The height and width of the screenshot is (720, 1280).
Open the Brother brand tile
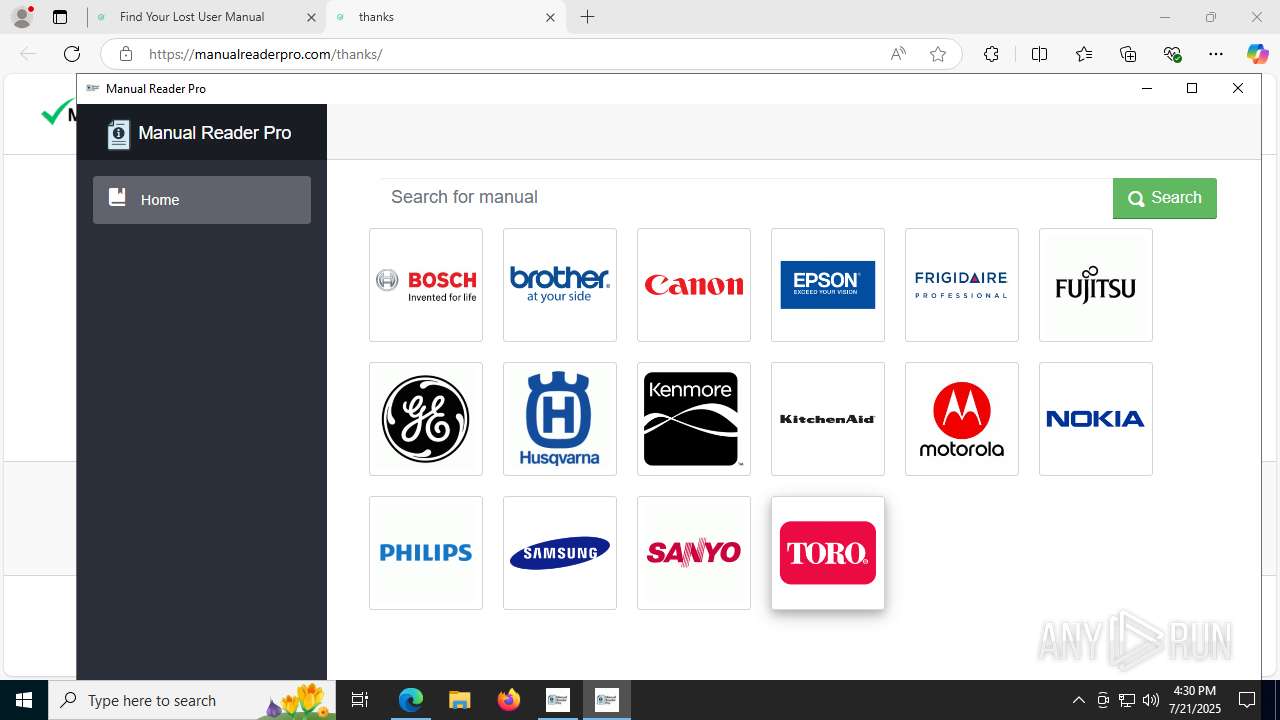coord(560,285)
